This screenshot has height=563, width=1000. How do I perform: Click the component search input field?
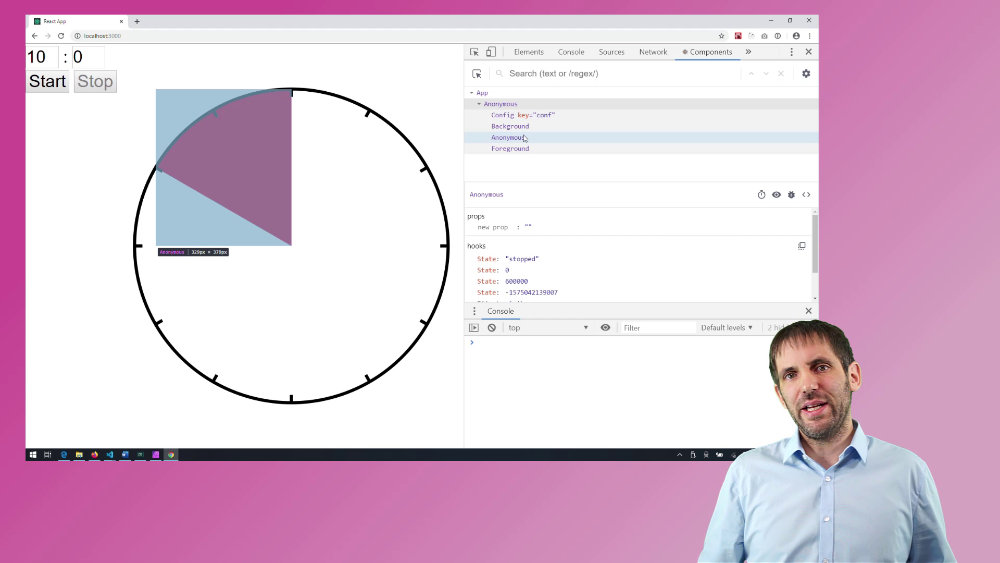[x=620, y=73]
